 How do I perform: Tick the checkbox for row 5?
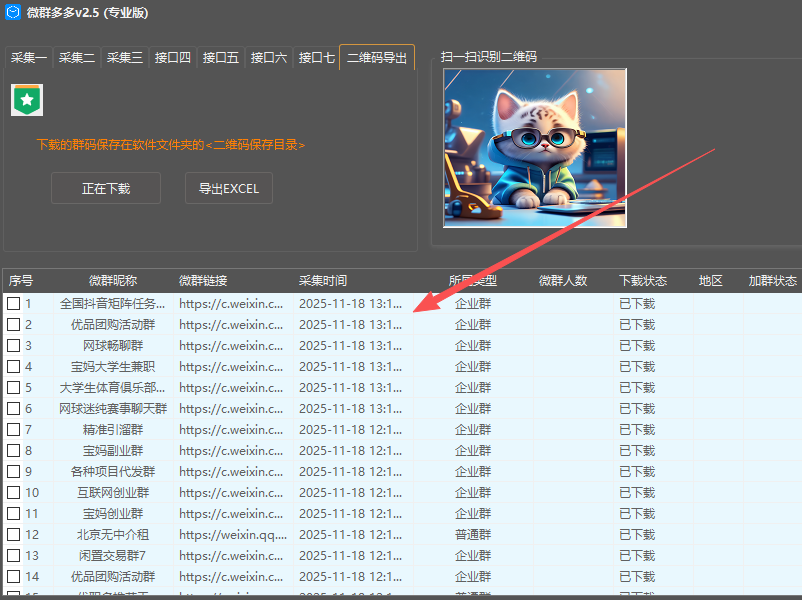[x=13, y=388]
